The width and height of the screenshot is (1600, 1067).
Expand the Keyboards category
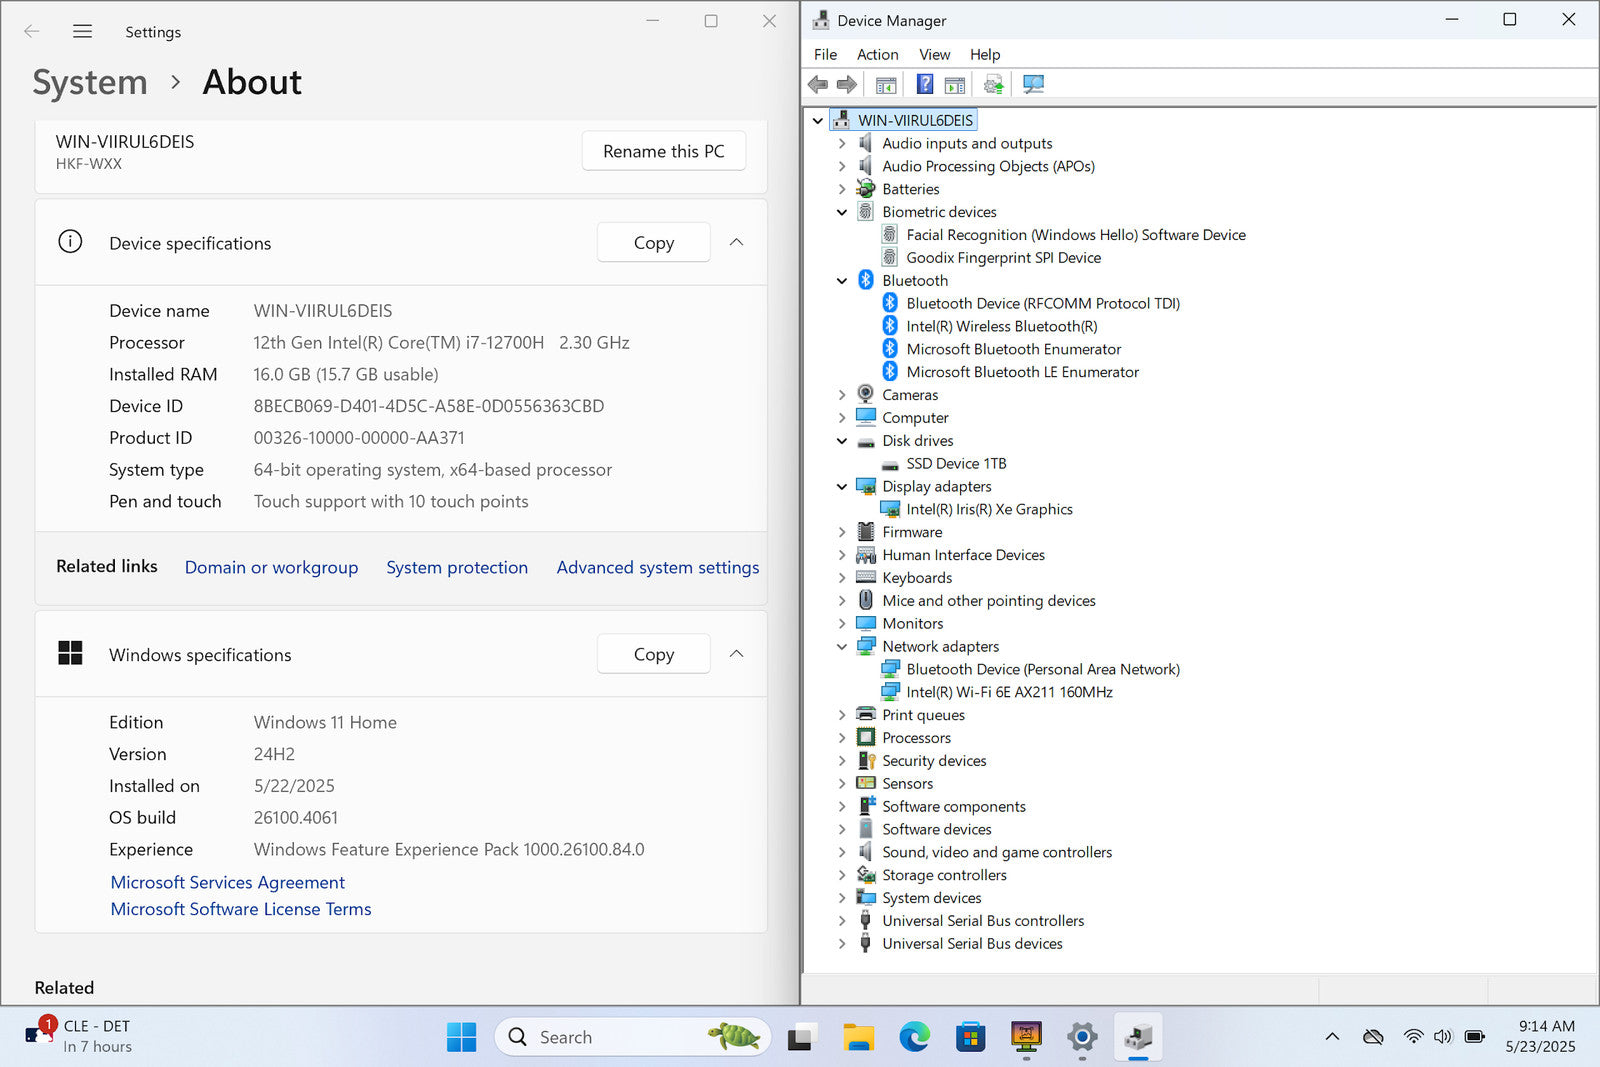(x=842, y=578)
